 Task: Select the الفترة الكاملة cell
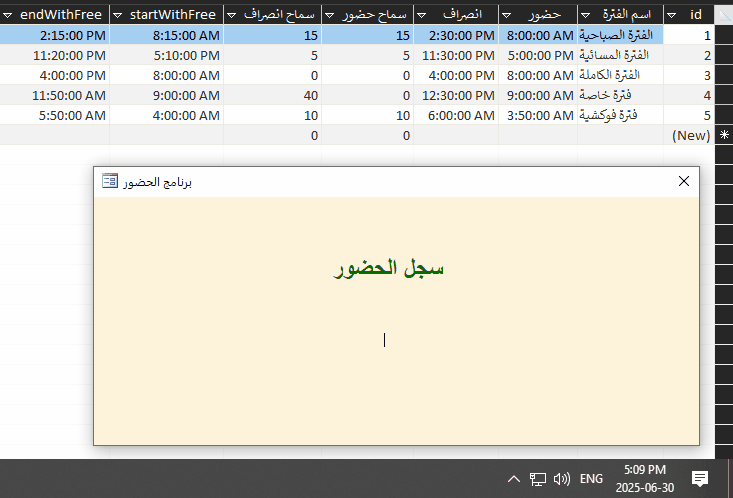click(620, 75)
